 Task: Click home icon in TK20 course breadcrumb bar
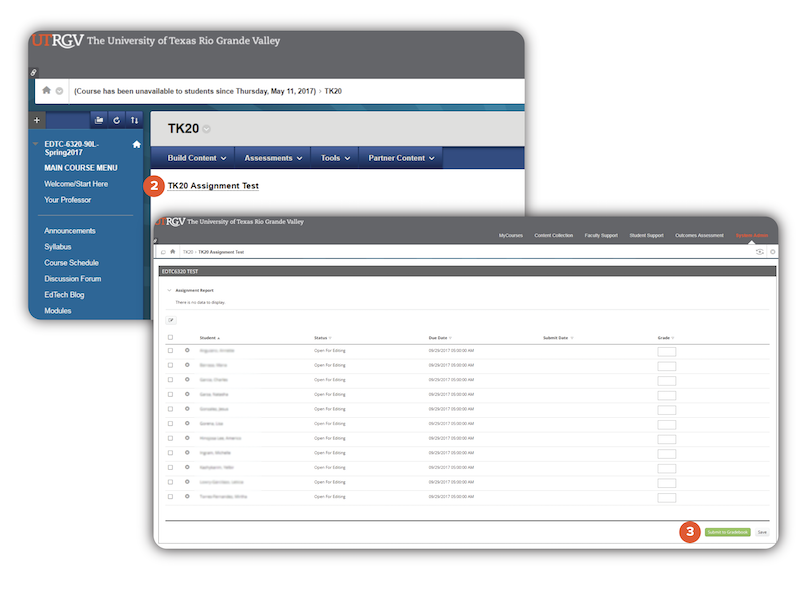click(46, 90)
